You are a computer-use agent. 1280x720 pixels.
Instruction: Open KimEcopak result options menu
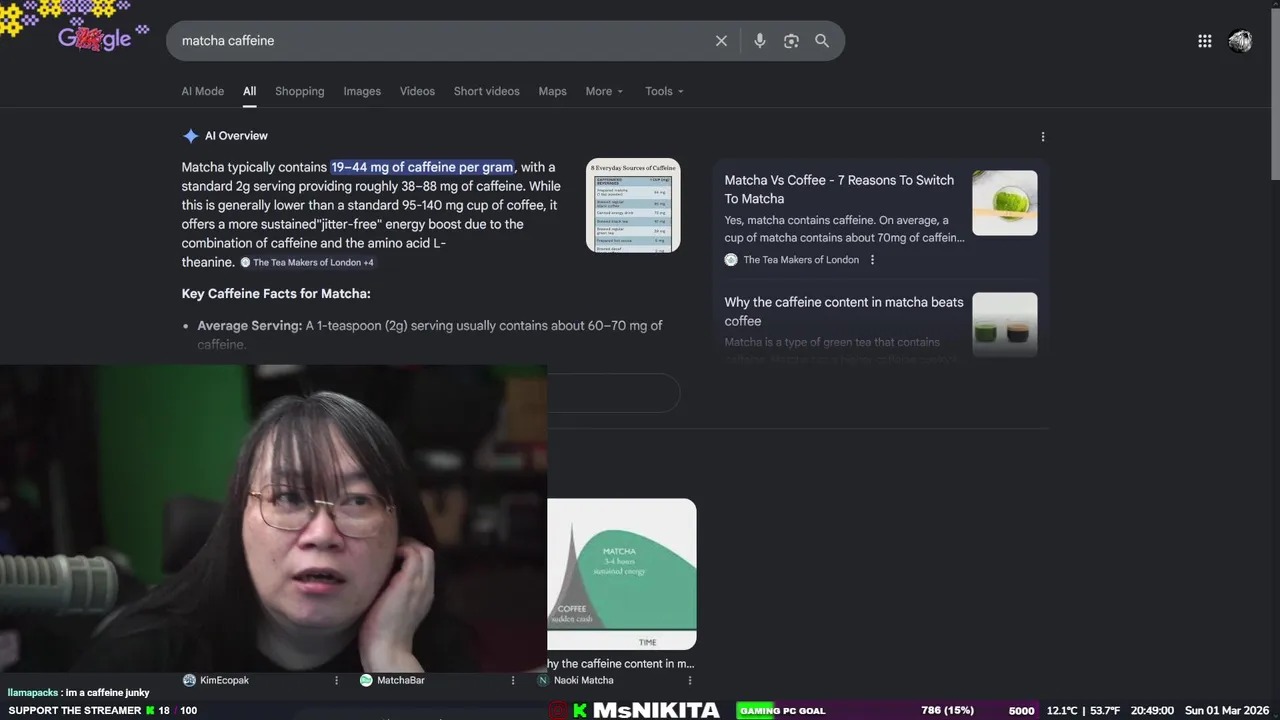coord(336,680)
